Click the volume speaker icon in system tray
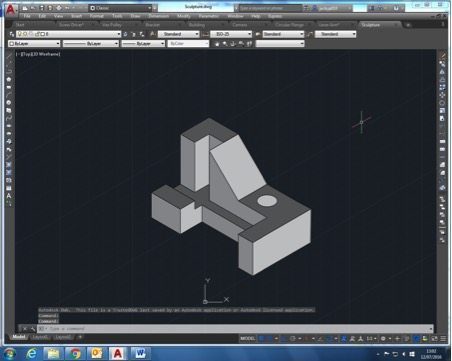Viewport: 452px width, 361px height. tap(404, 354)
